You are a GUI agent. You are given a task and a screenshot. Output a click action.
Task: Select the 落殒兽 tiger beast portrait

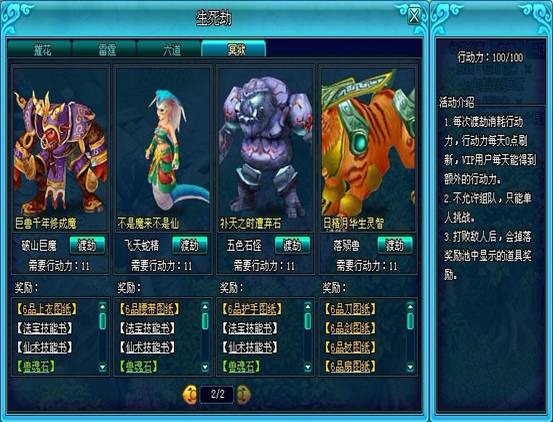[368, 149]
